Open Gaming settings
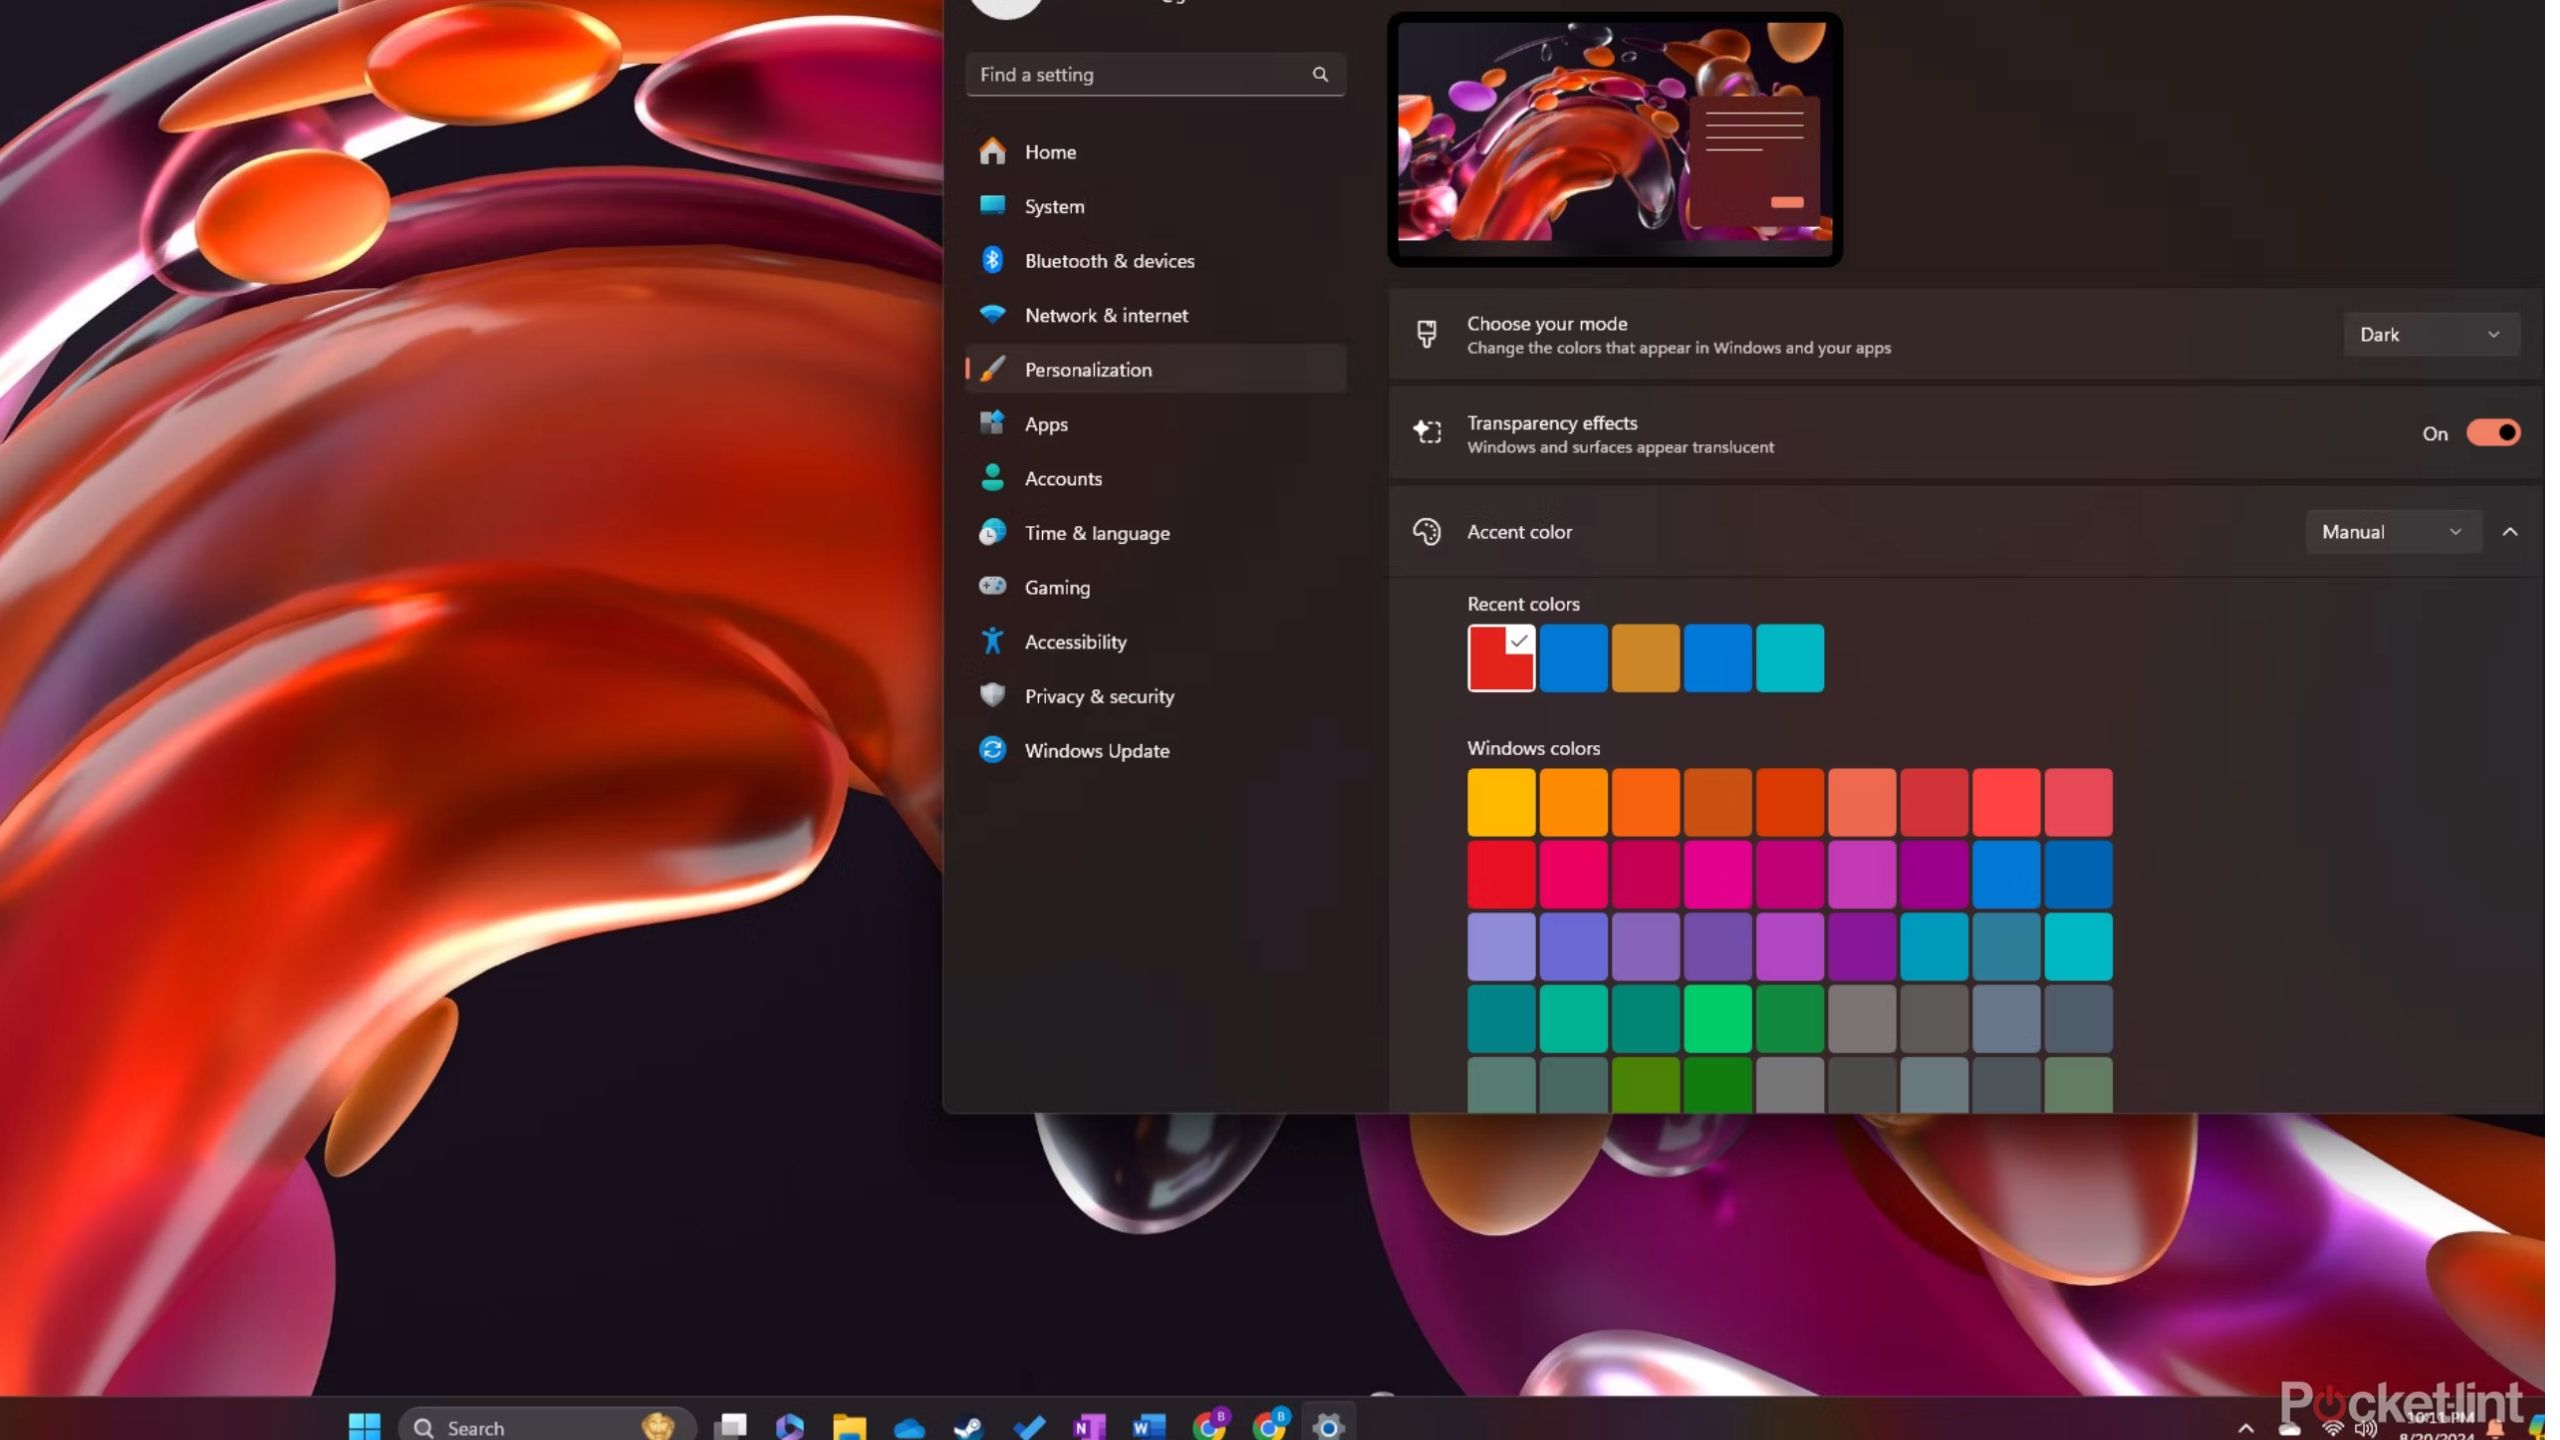 (x=1057, y=587)
